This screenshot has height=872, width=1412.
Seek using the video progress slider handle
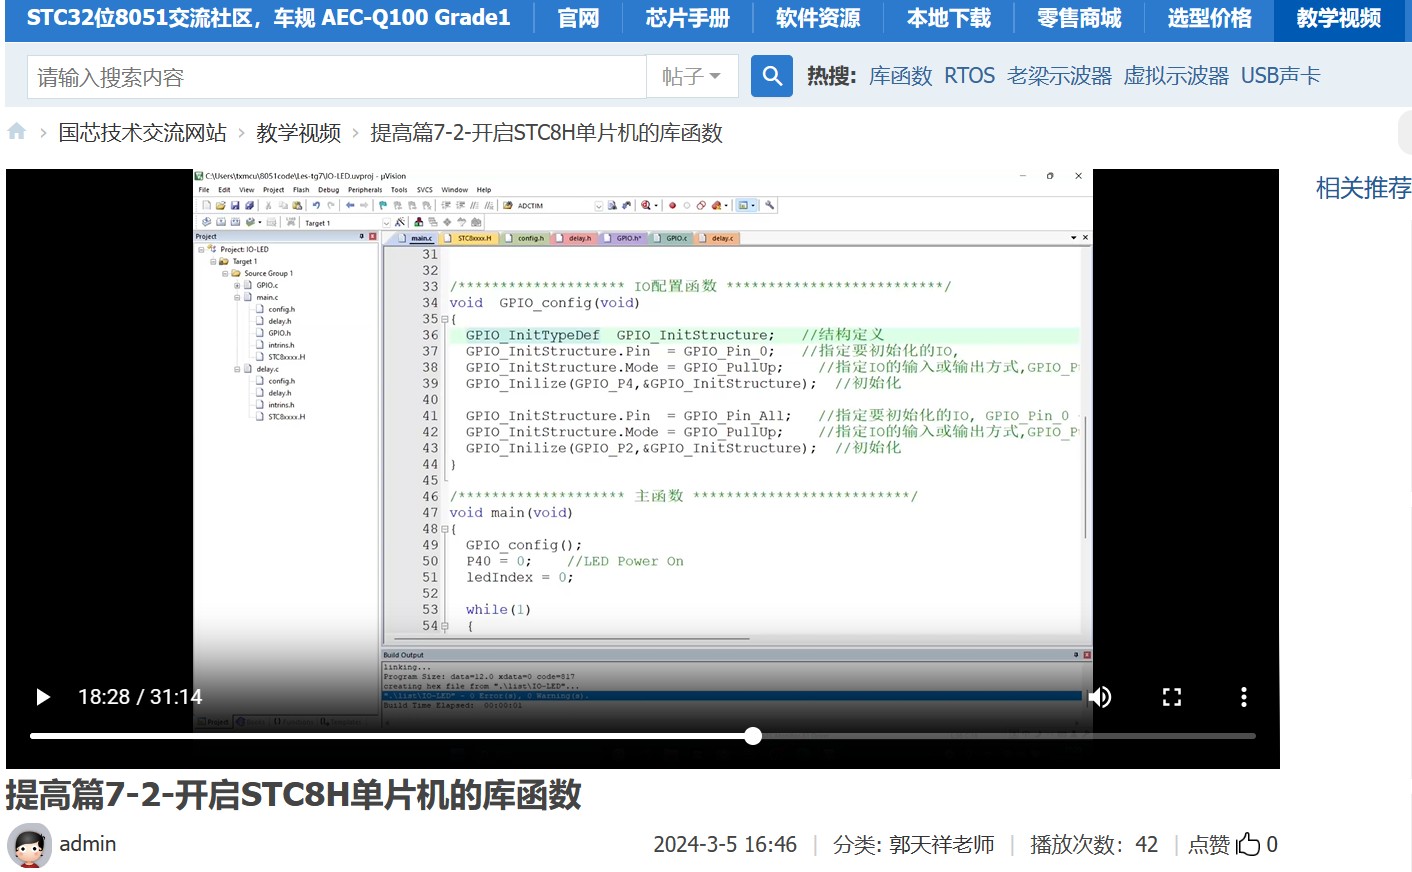pos(753,736)
